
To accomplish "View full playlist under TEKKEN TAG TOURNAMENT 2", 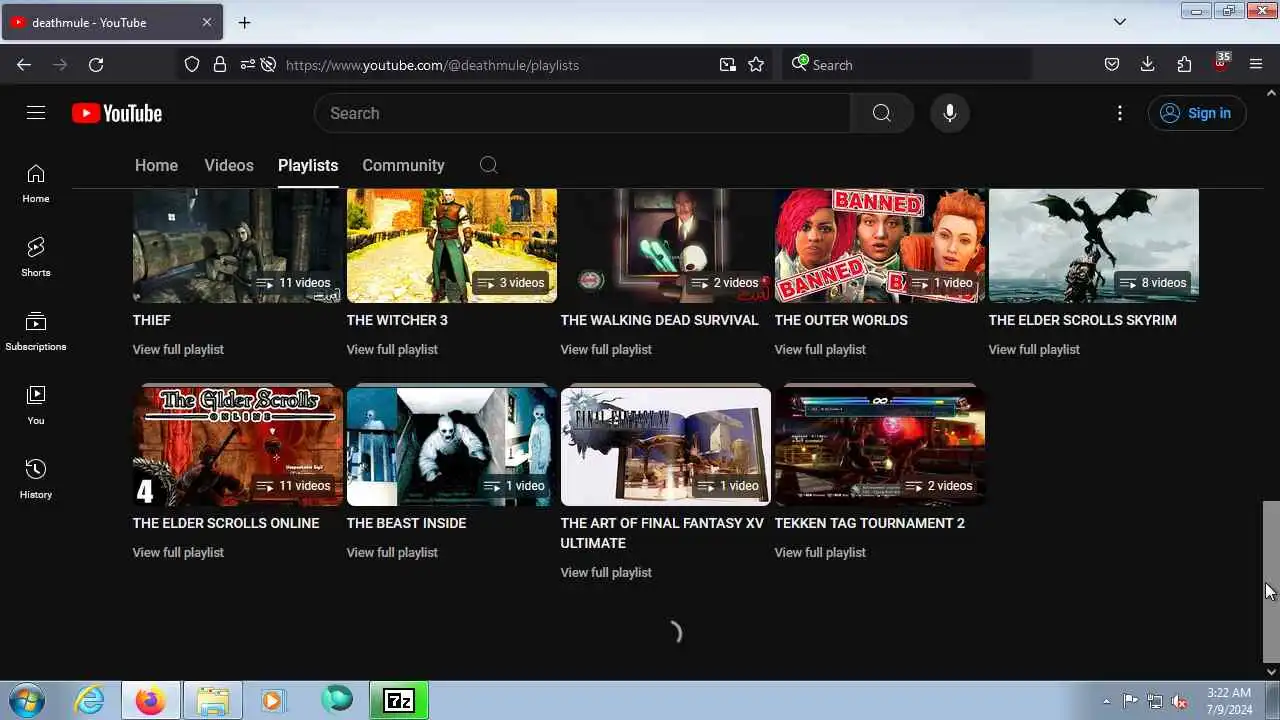I will (820, 552).
